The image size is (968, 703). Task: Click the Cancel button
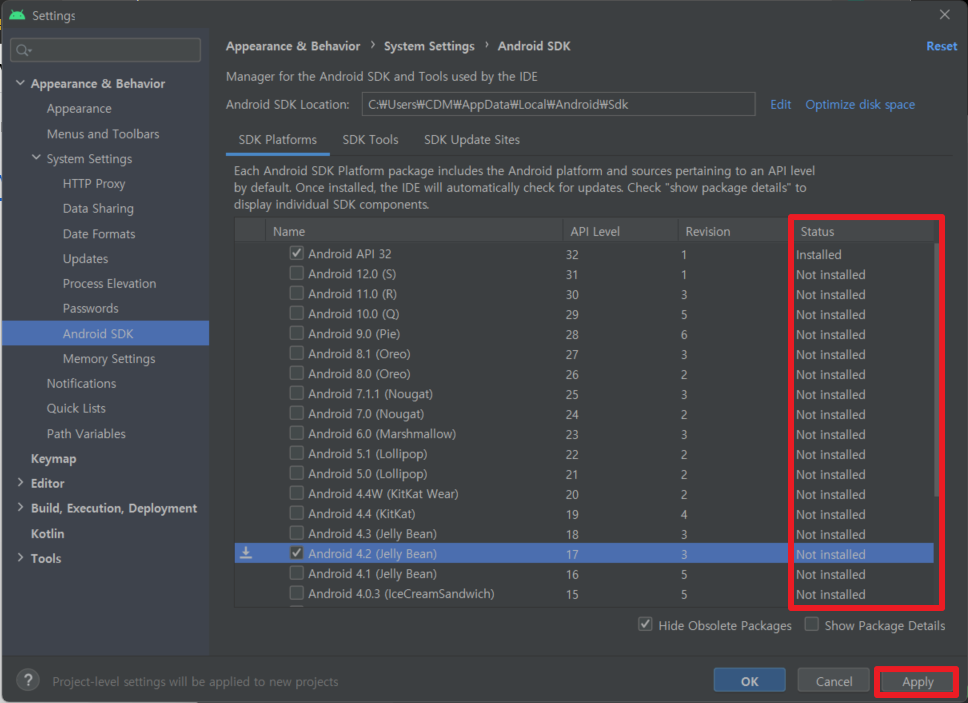point(833,681)
